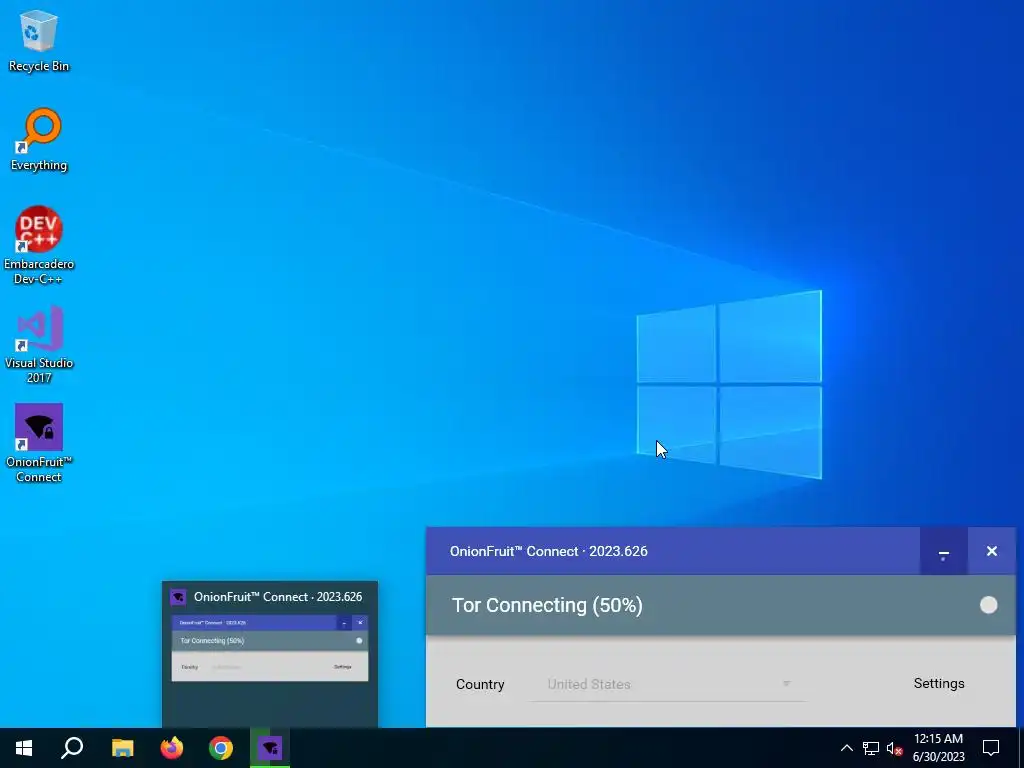Open the taskbar clock and date
Image resolution: width=1024 pixels, height=768 pixels.
click(938, 748)
